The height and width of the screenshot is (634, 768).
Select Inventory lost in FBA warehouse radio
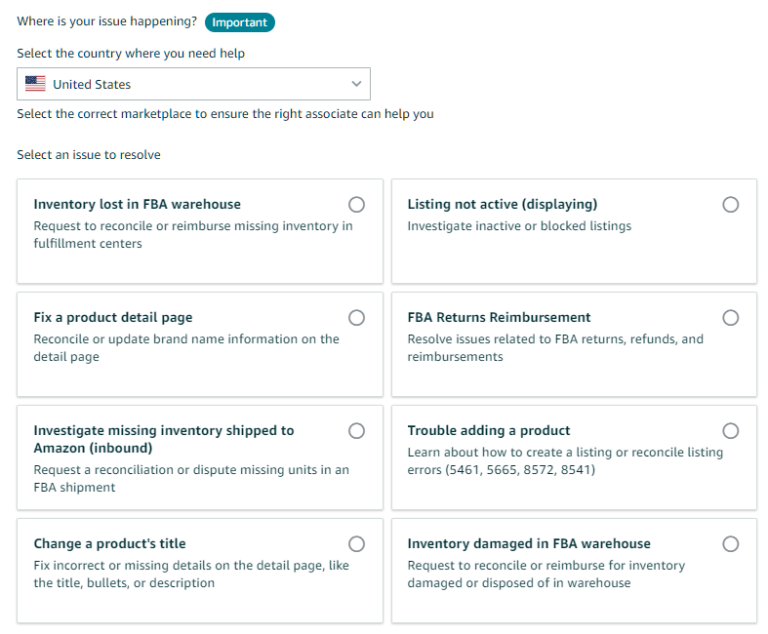(356, 204)
